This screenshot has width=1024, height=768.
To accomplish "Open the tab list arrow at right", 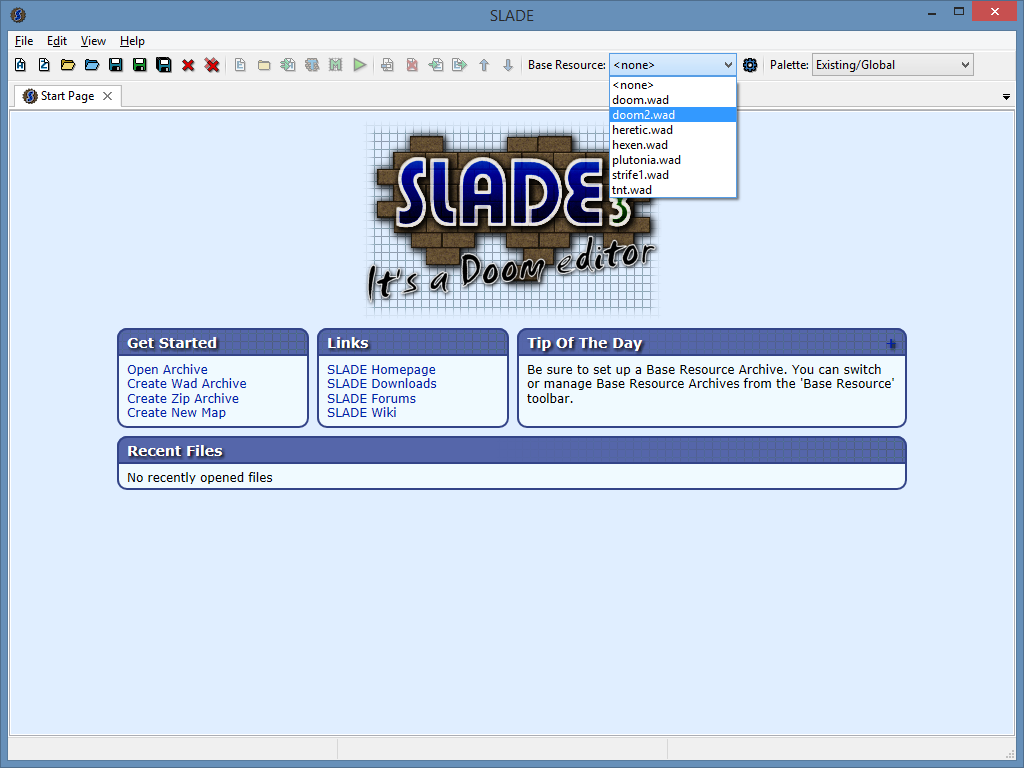I will [1006, 97].
